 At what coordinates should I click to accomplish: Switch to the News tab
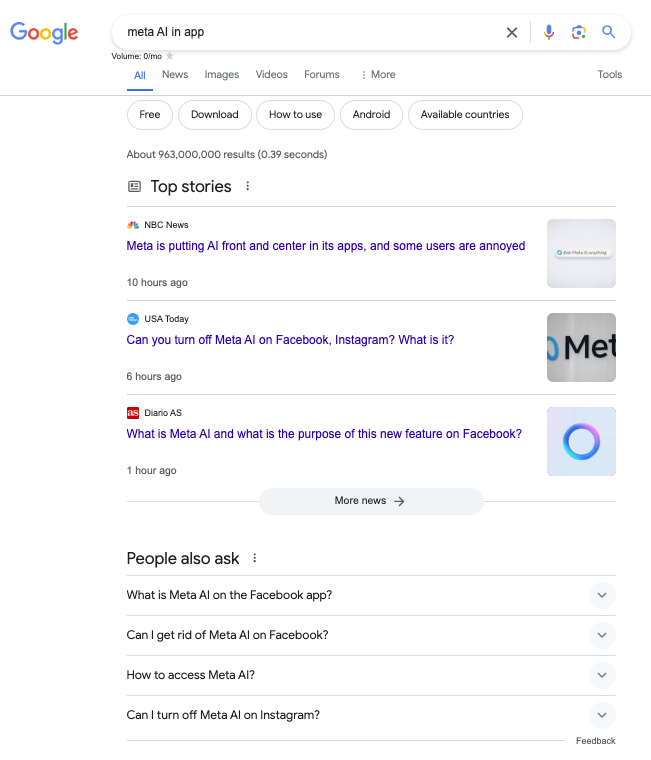pos(175,75)
